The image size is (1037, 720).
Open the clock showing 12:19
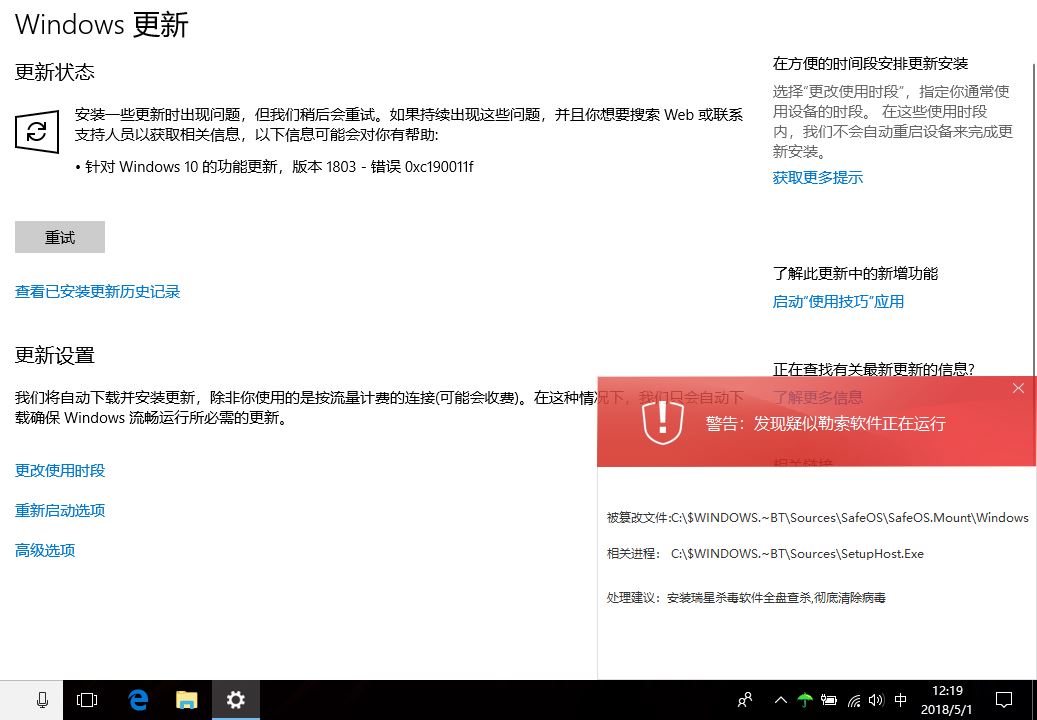click(x=947, y=700)
